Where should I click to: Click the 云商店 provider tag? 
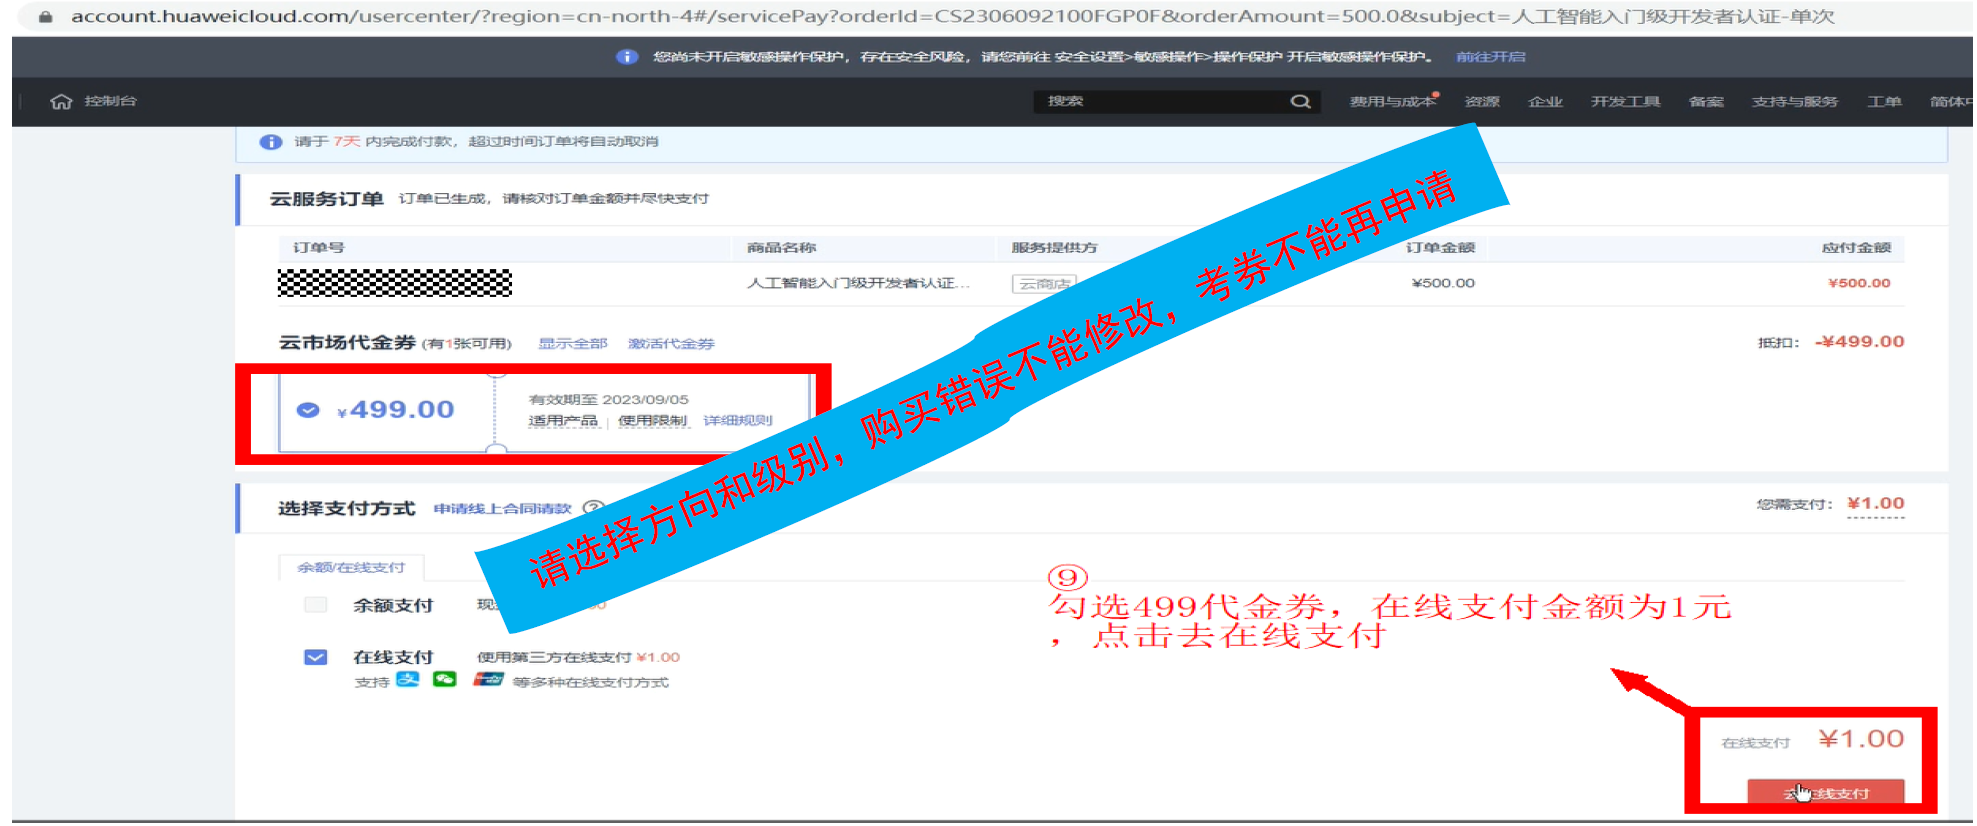(1044, 284)
